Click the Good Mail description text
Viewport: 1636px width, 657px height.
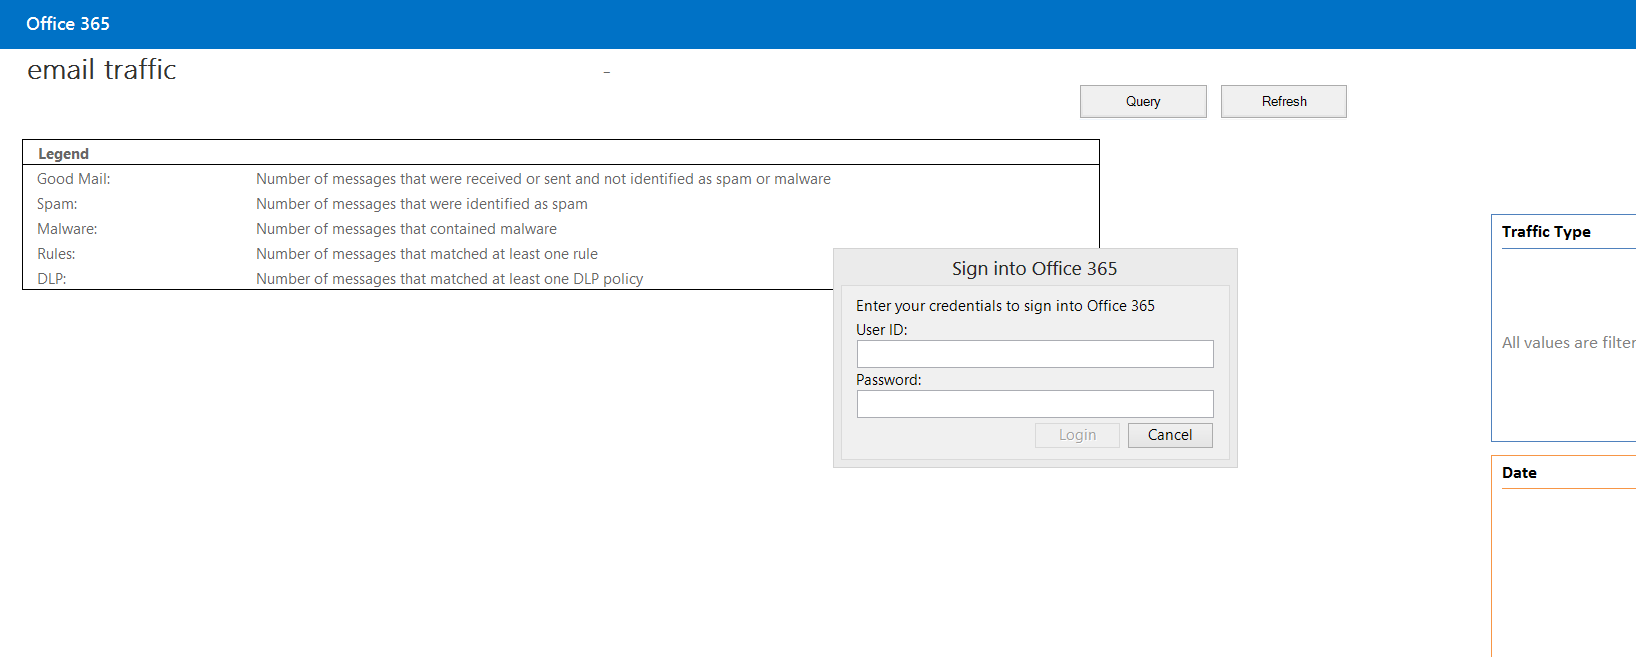543,179
